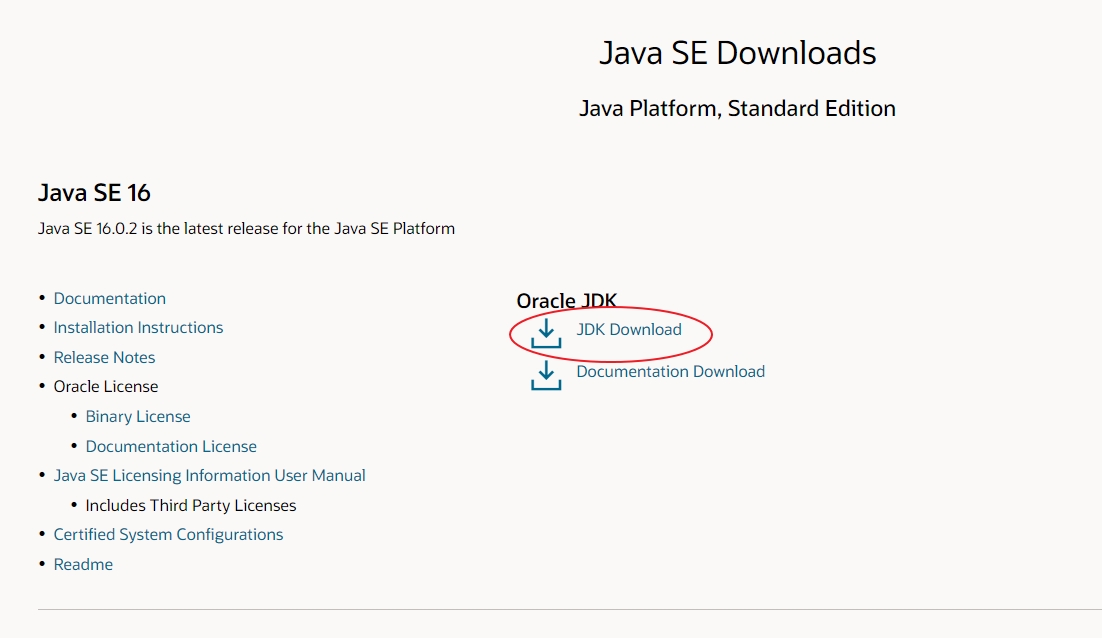Open the JDK Download link
The width and height of the screenshot is (1102, 638).
coord(629,330)
